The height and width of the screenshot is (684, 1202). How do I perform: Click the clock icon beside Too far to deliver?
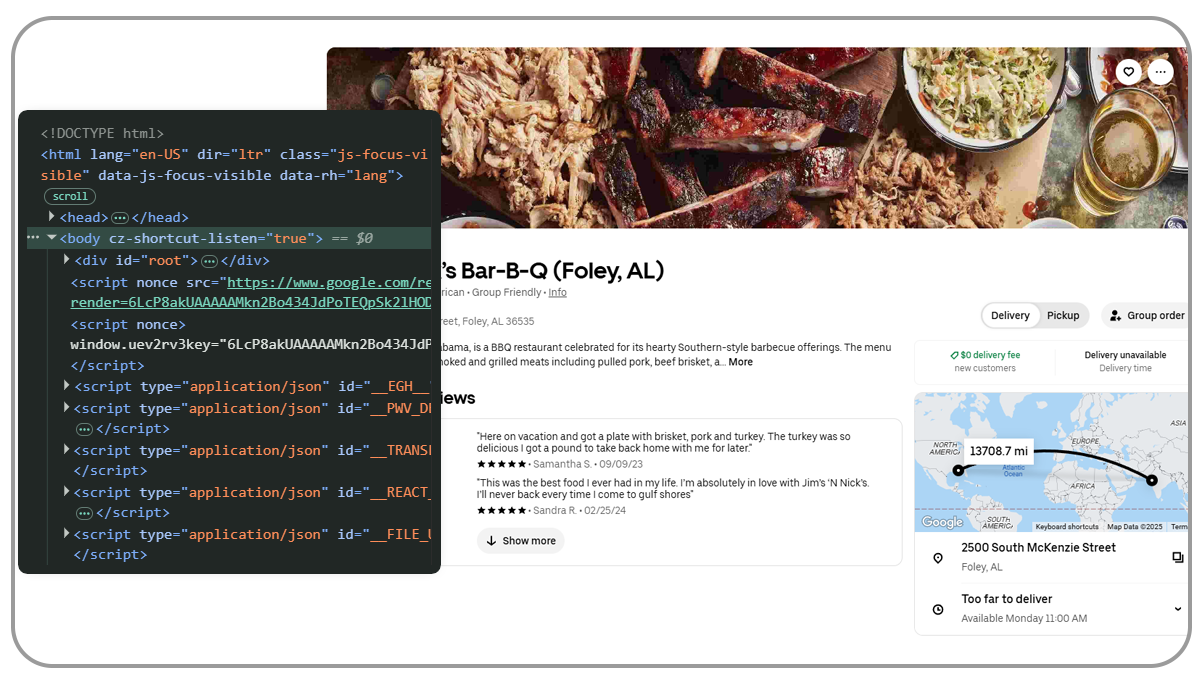[937, 609]
